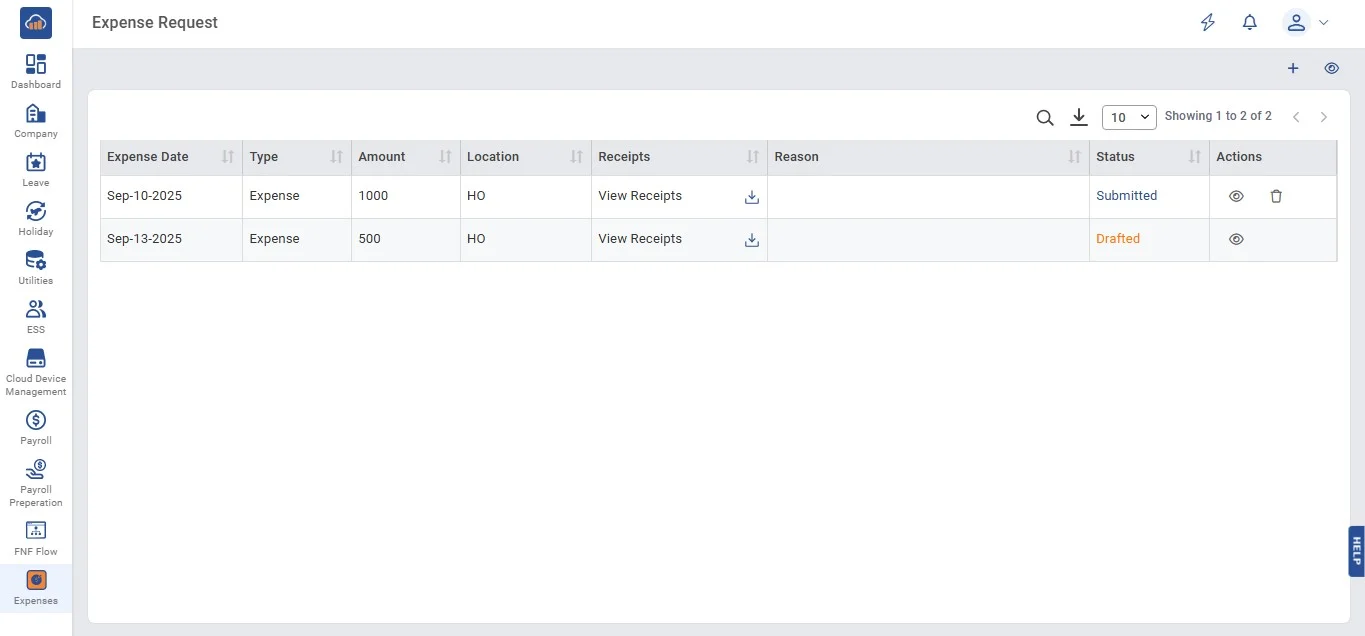View the Submitted expense via eye icon

point(1236,197)
